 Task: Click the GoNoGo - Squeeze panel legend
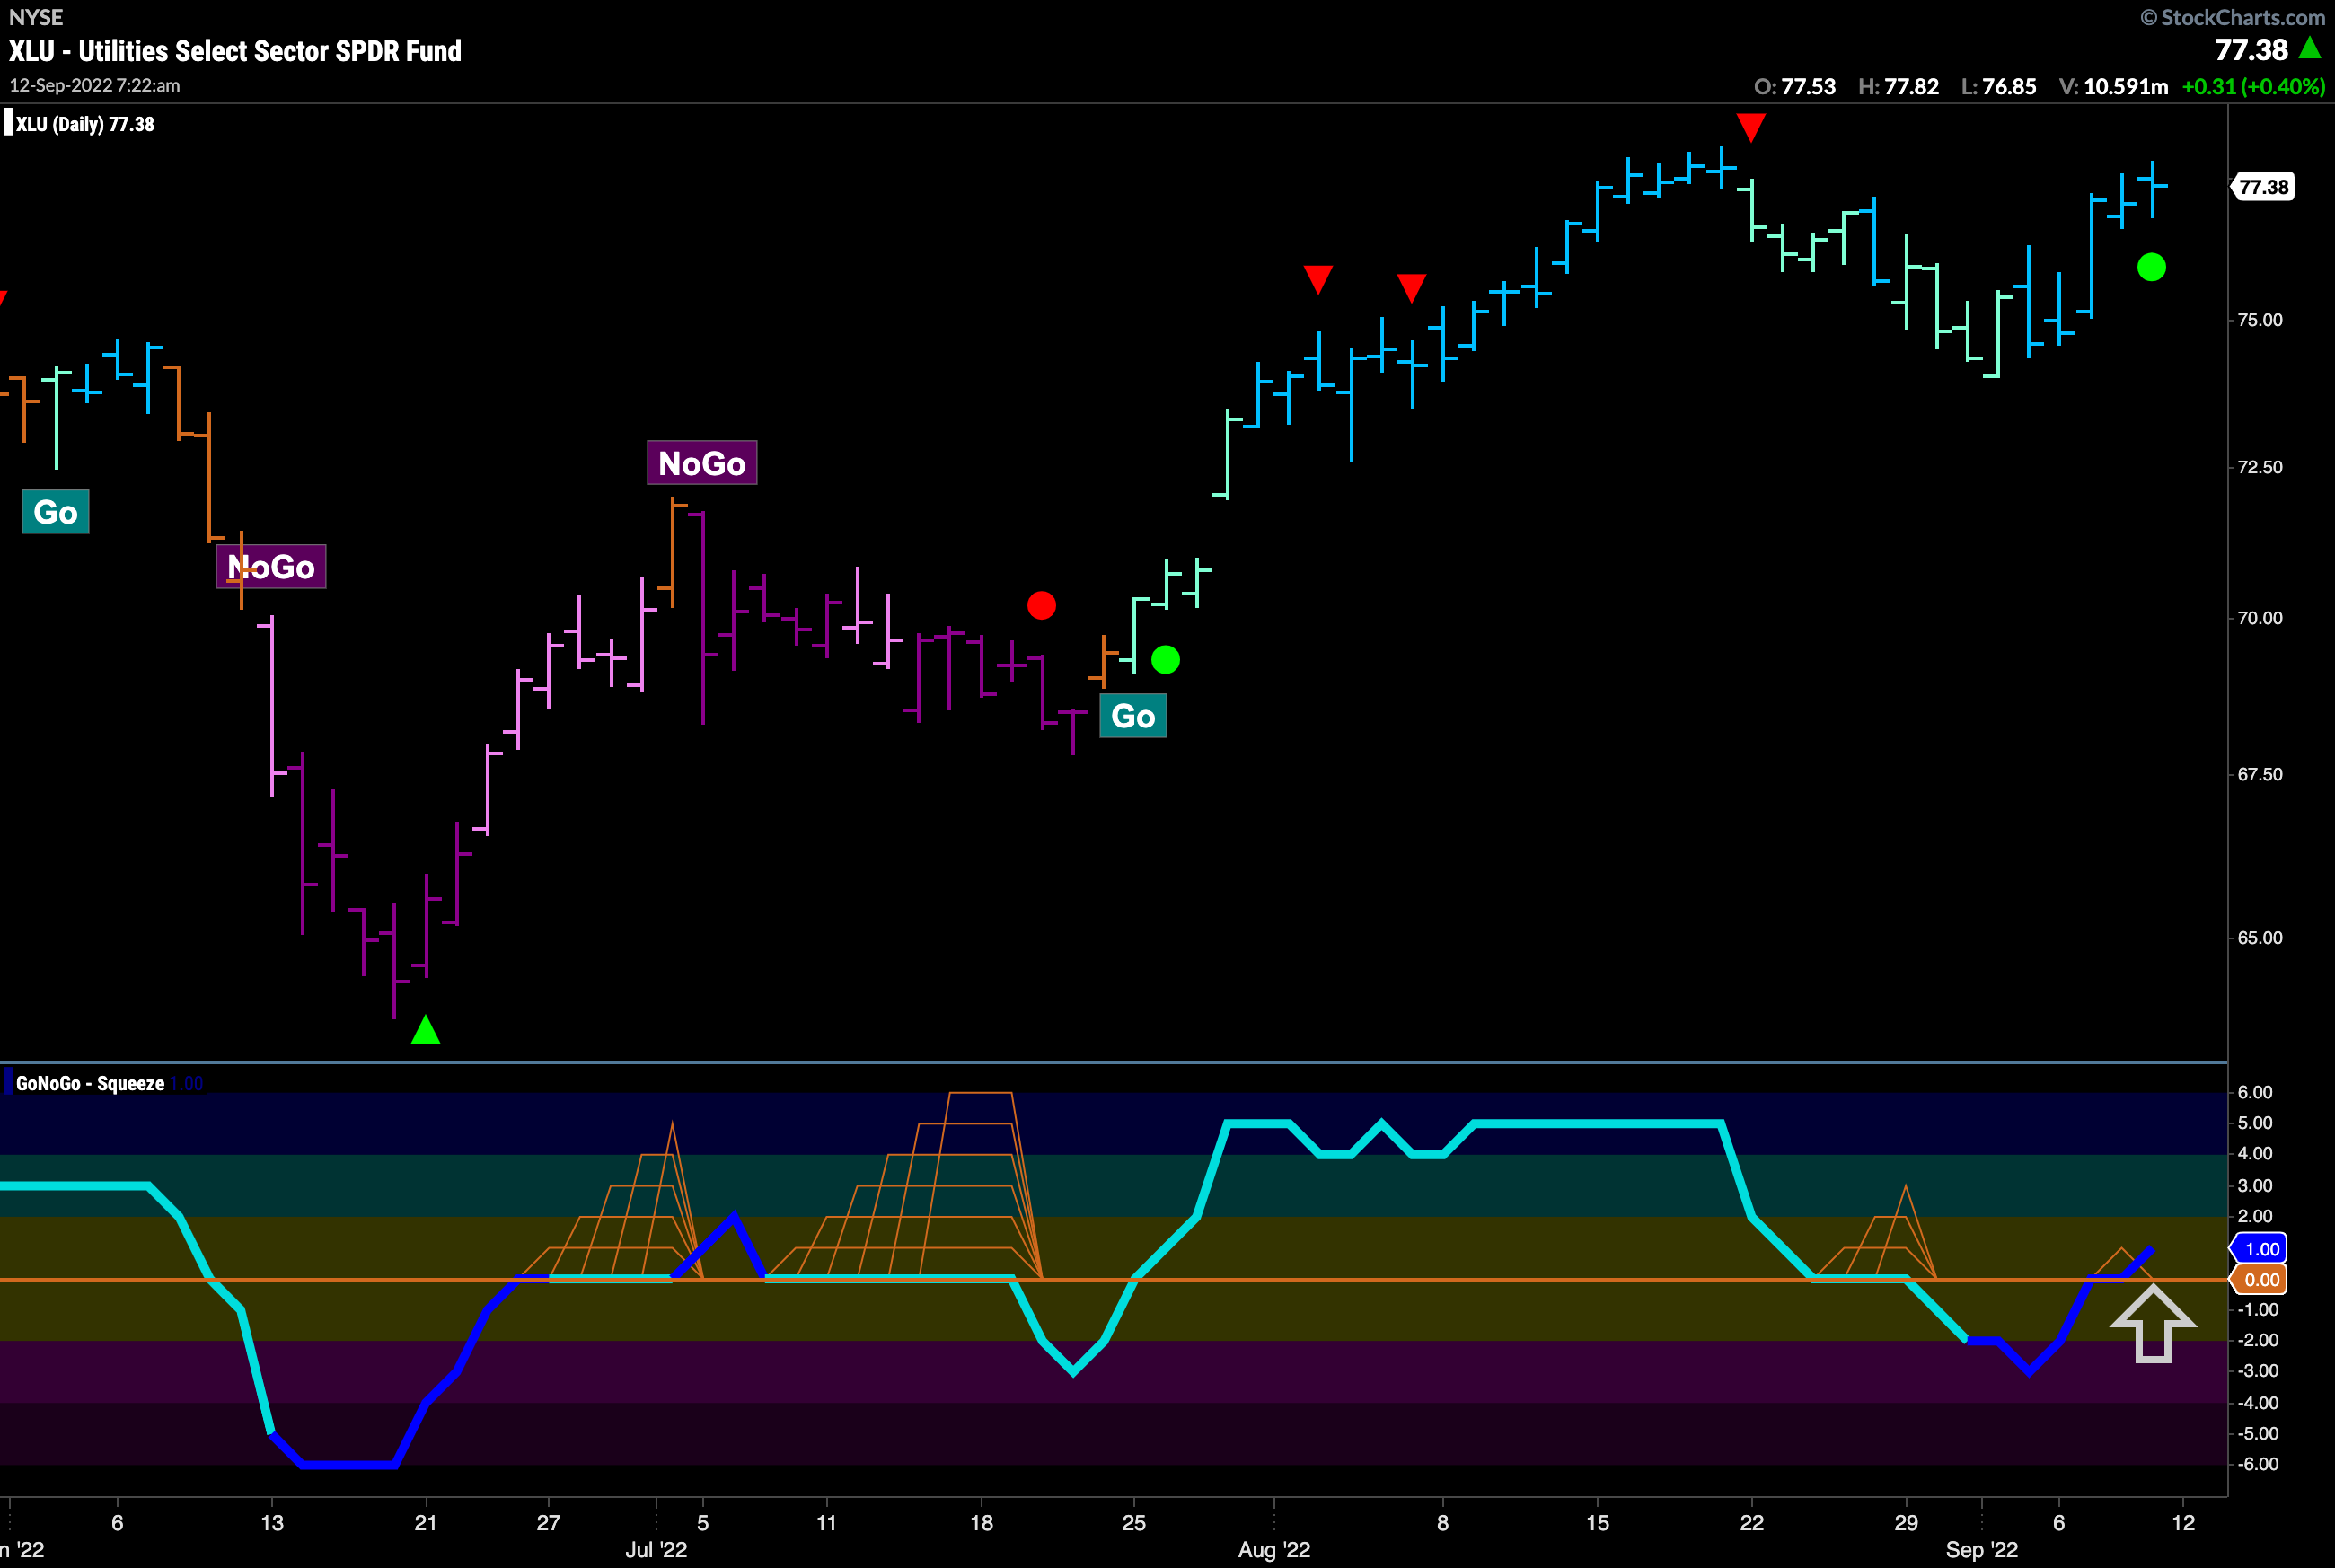(x=90, y=1083)
